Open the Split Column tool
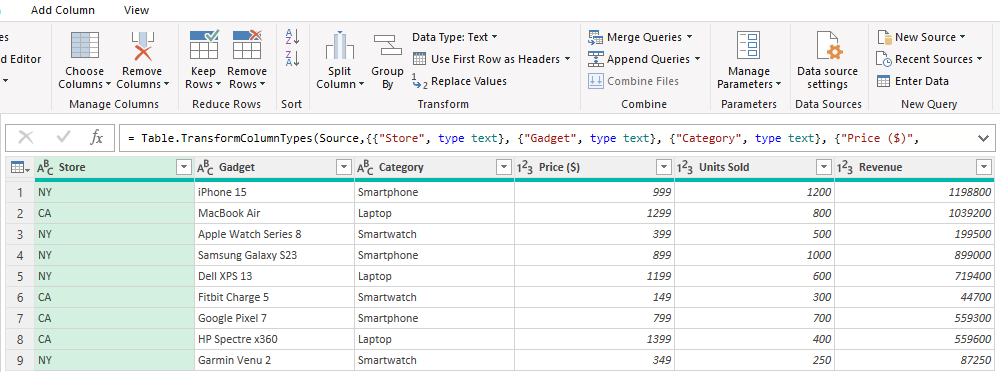1000x372 pixels. (340, 59)
